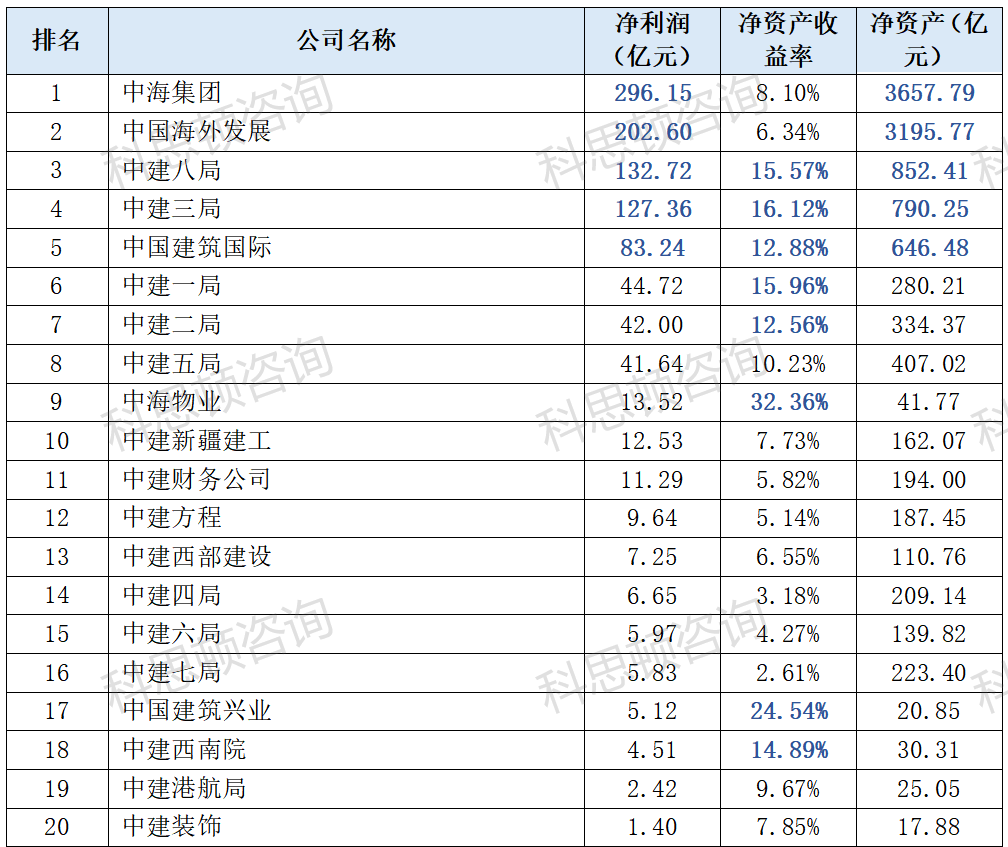1008x847 pixels.
Task: Click net profit value 13.52
Action: [x=652, y=402]
